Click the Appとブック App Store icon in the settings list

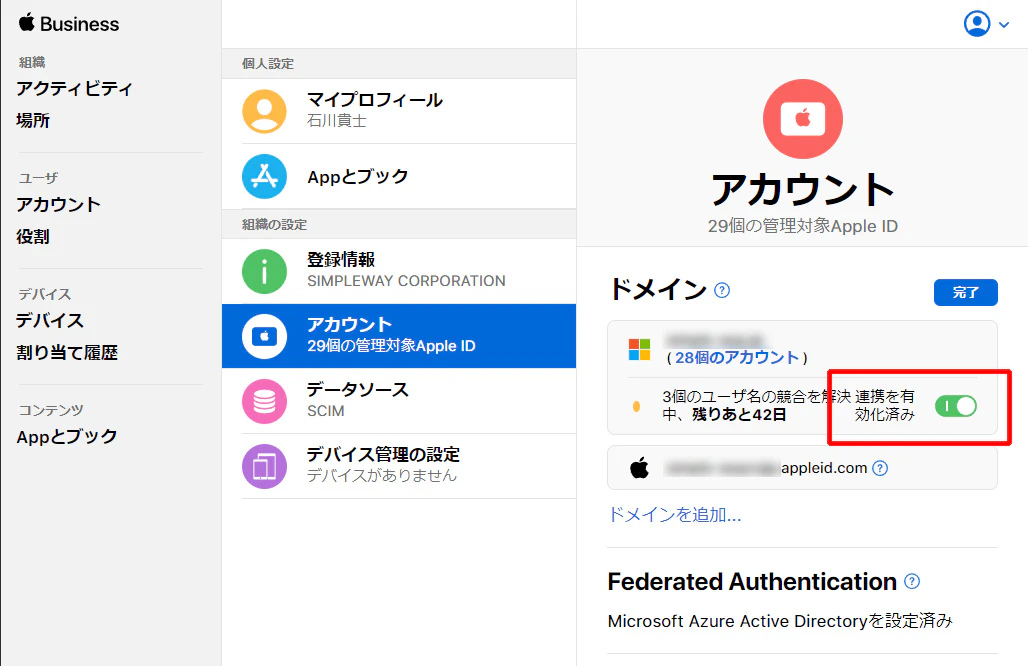point(264,176)
